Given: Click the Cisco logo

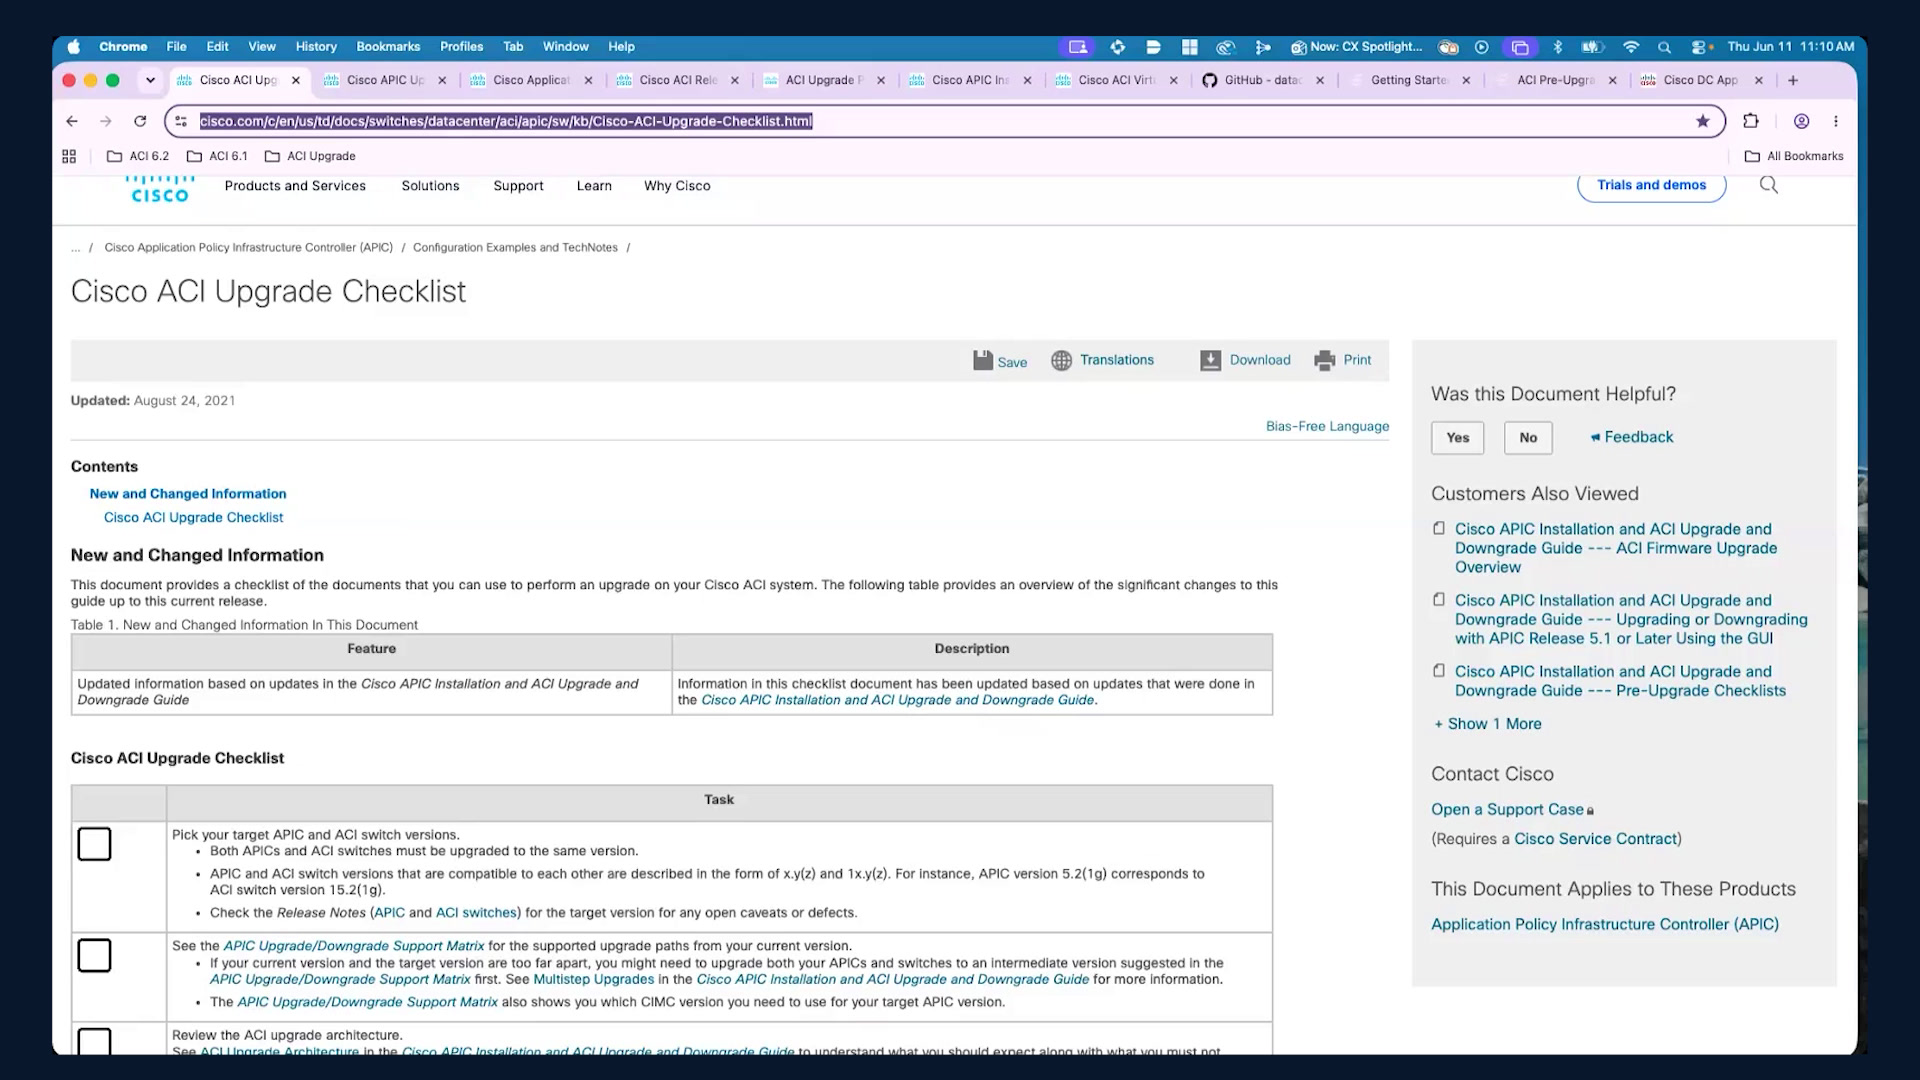Looking at the screenshot, I should [160, 188].
